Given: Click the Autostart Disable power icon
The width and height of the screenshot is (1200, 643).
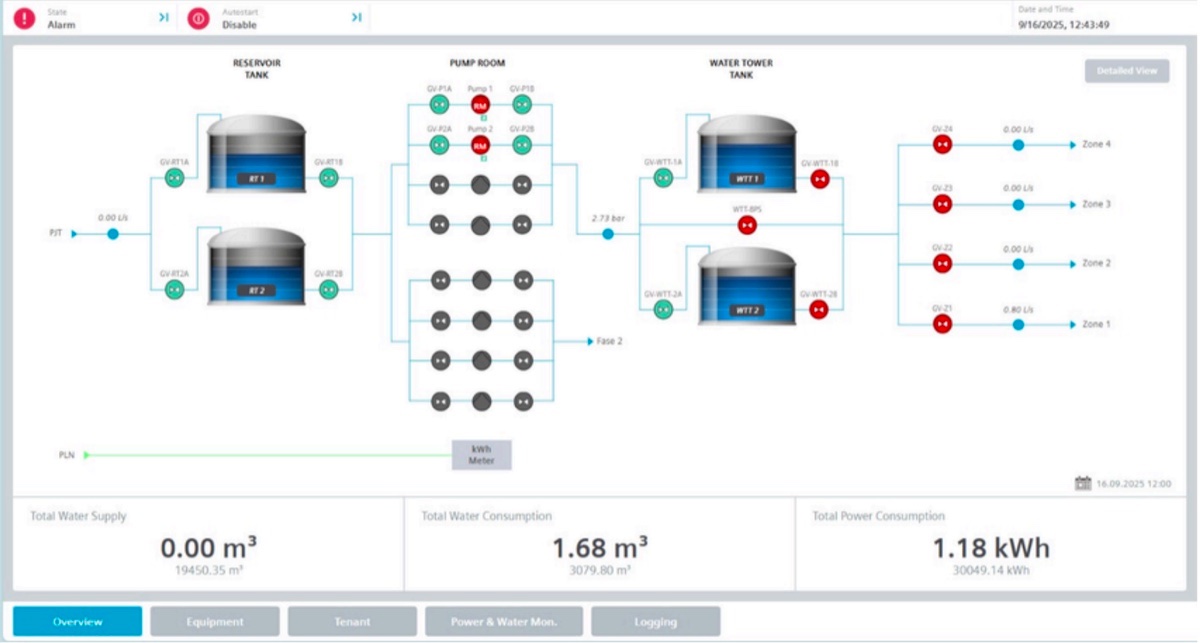Looking at the screenshot, I should pos(199,18).
